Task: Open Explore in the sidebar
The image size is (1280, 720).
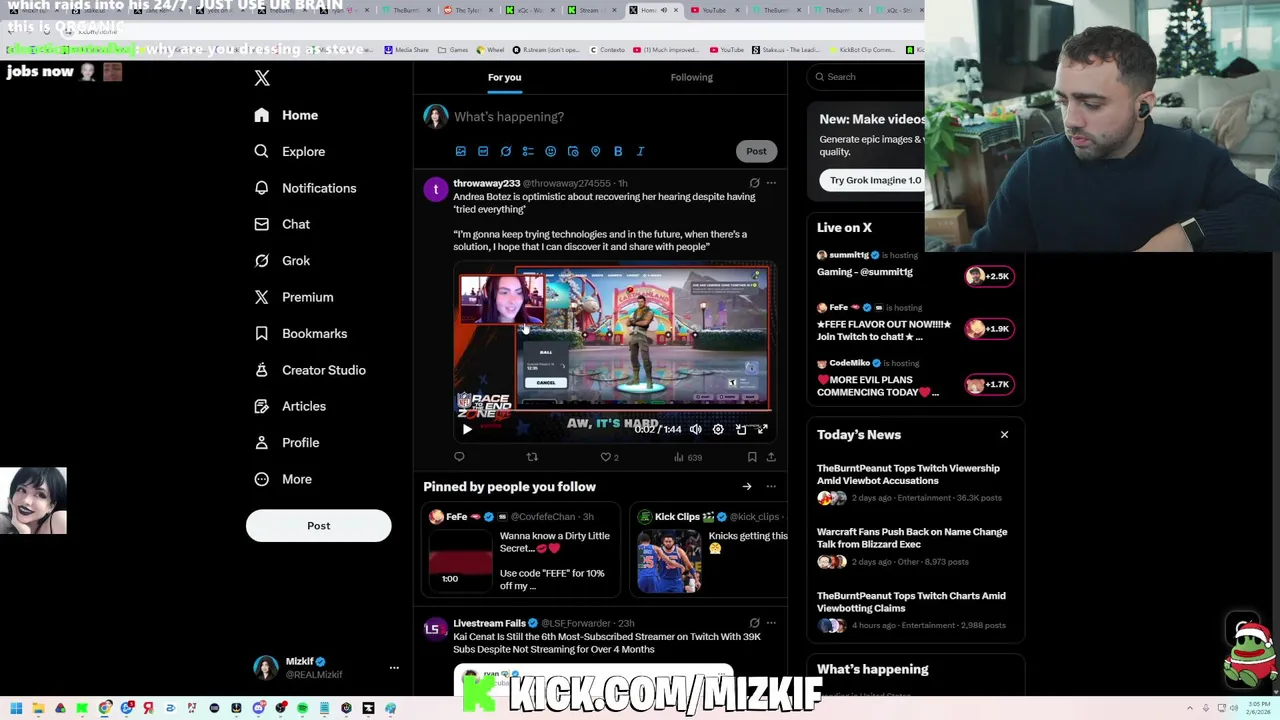Action: (x=289, y=151)
